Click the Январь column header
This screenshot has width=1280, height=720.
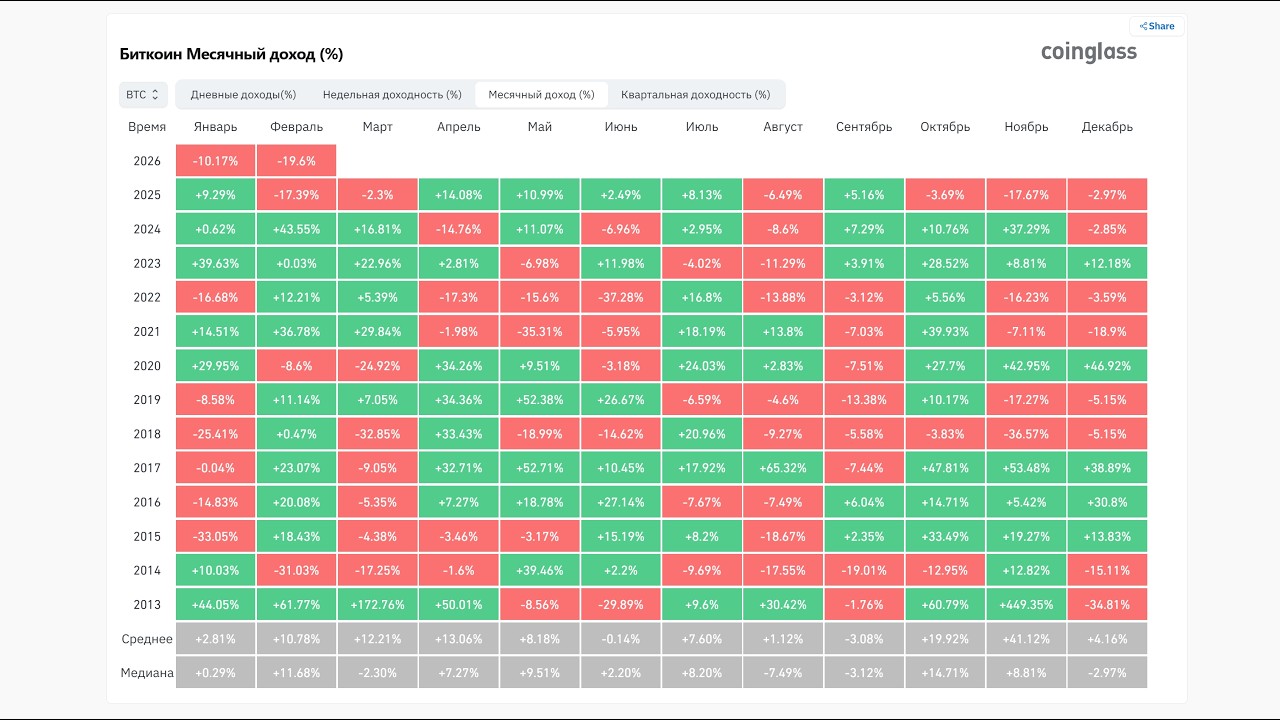[x=215, y=127]
